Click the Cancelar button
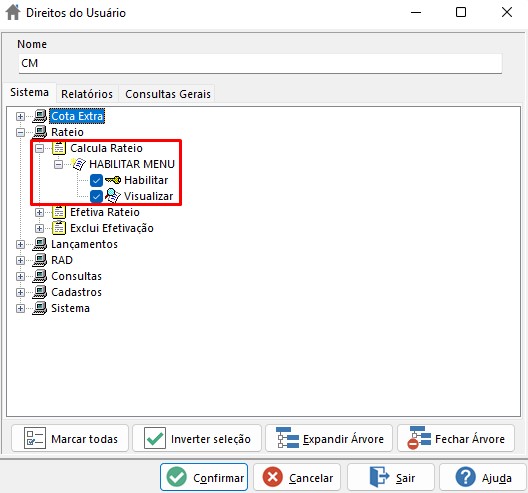Image resolution: width=528 pixels, height=493 pixels. (297, 478)
